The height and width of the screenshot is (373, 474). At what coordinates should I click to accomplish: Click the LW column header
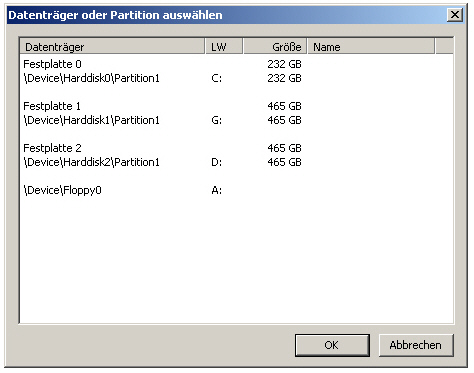[224, 47]
